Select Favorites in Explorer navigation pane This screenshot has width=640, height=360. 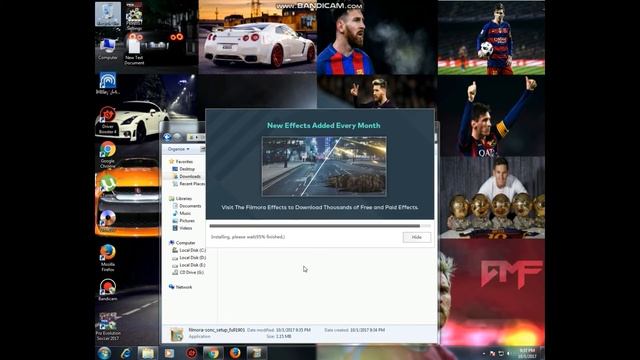(181, 162)
